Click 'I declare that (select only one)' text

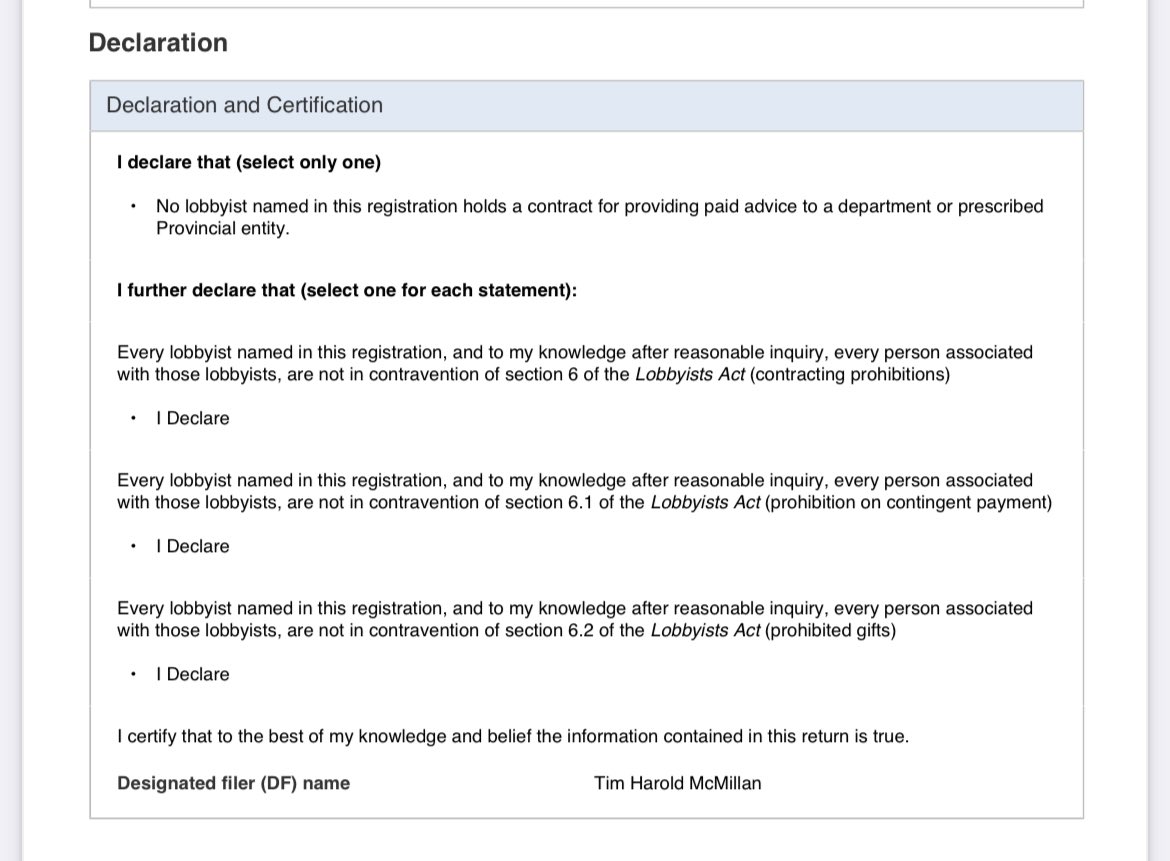(248, 162)
